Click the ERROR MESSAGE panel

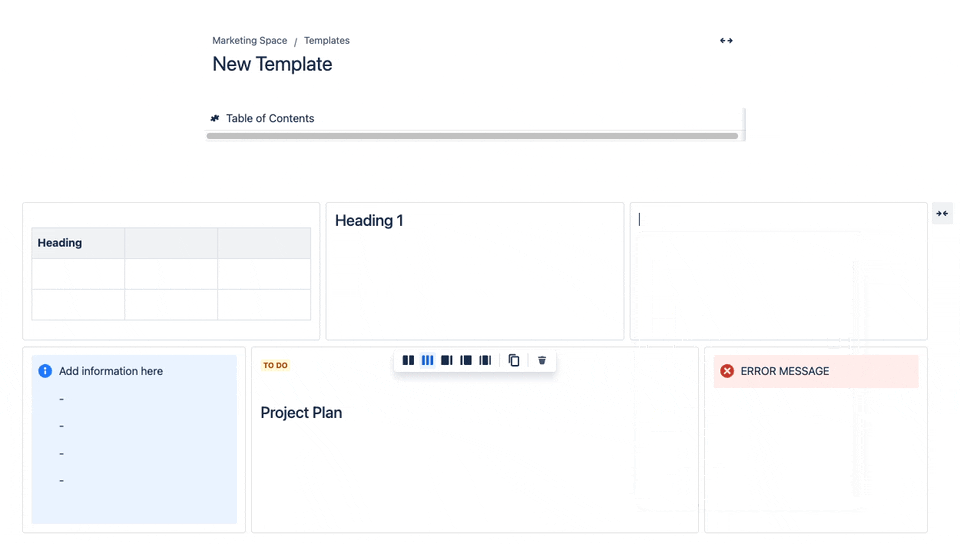(x=816, y=371)
